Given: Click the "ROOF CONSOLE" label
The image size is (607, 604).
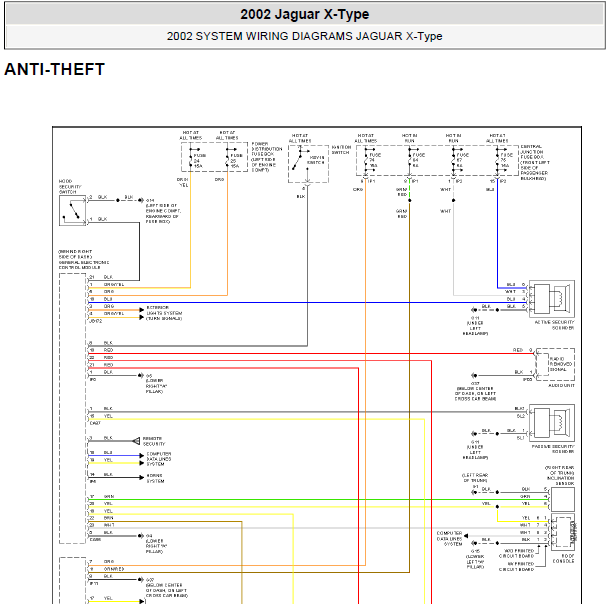Looking at the screenshot, I should click(563, 558).
